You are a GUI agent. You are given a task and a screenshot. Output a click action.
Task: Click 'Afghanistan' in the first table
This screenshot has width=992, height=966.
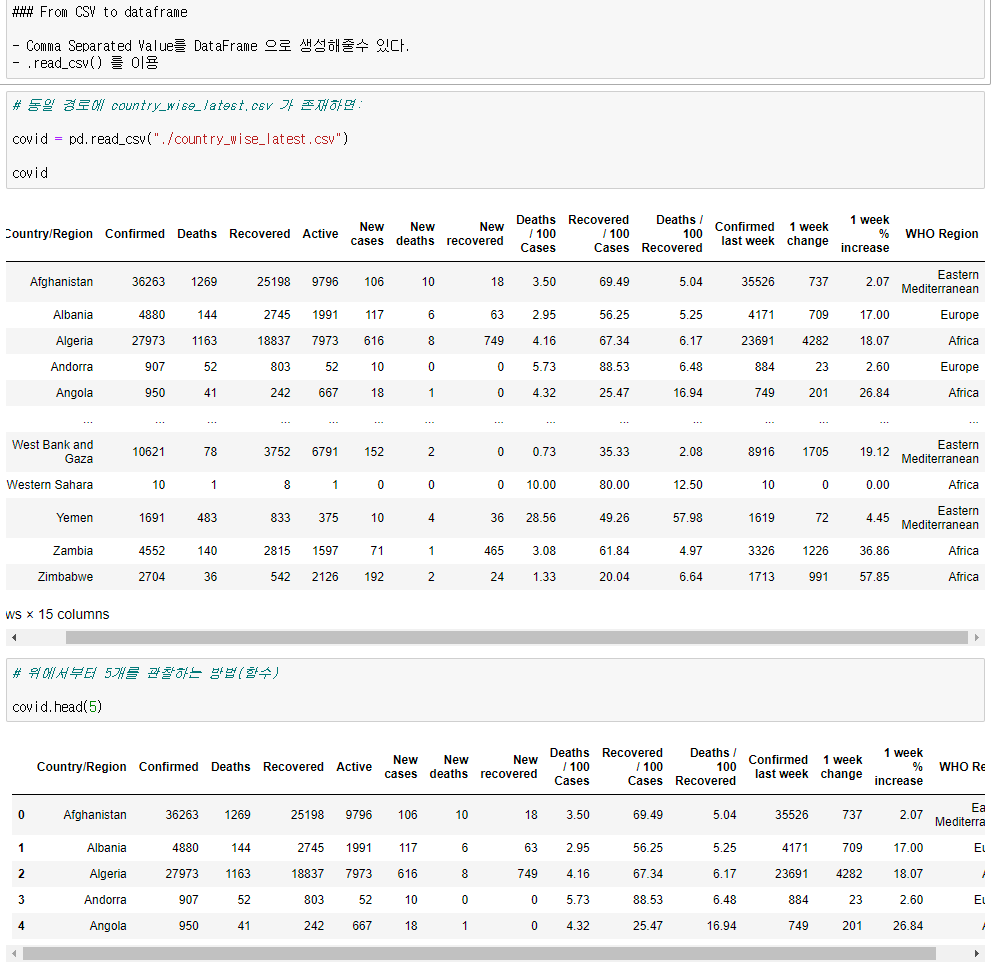tap(61, 282)
